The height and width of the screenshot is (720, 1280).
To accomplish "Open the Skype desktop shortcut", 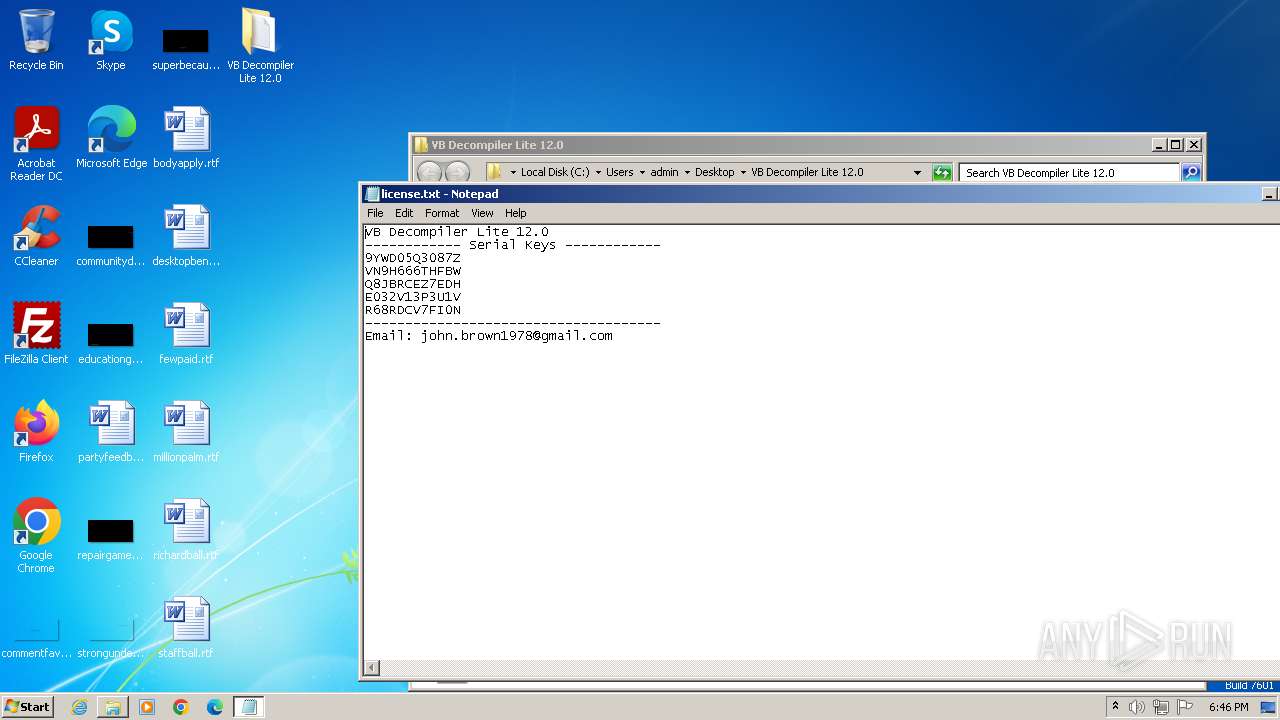I will tap(110, 40).
